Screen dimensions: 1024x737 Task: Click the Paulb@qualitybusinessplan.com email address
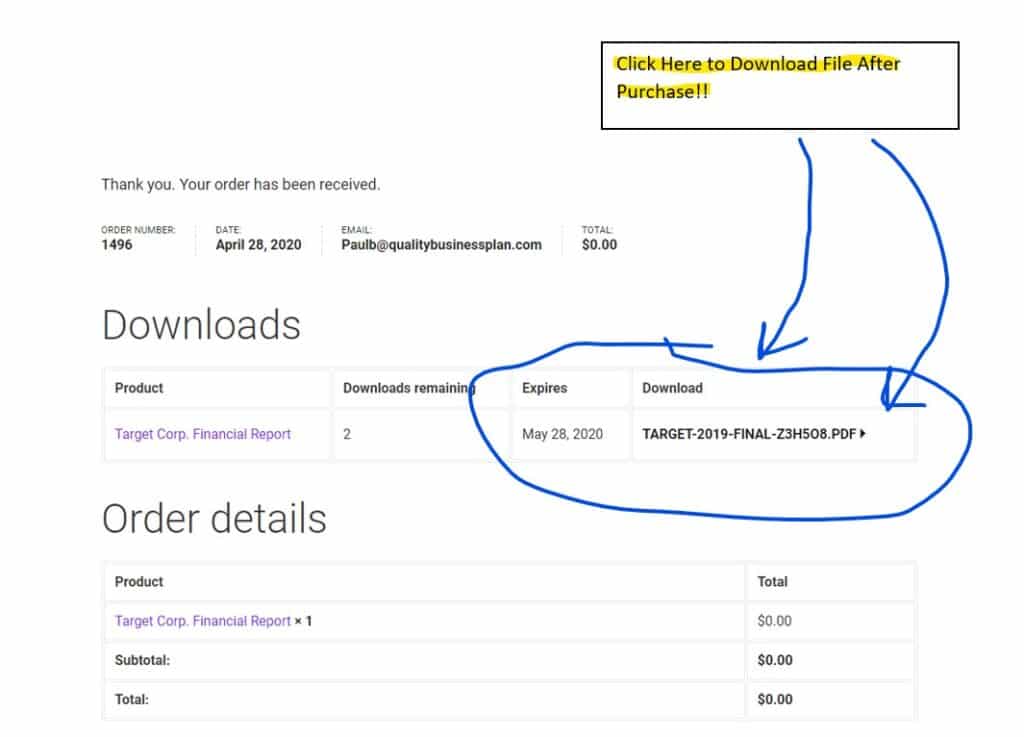click(441, 245)
